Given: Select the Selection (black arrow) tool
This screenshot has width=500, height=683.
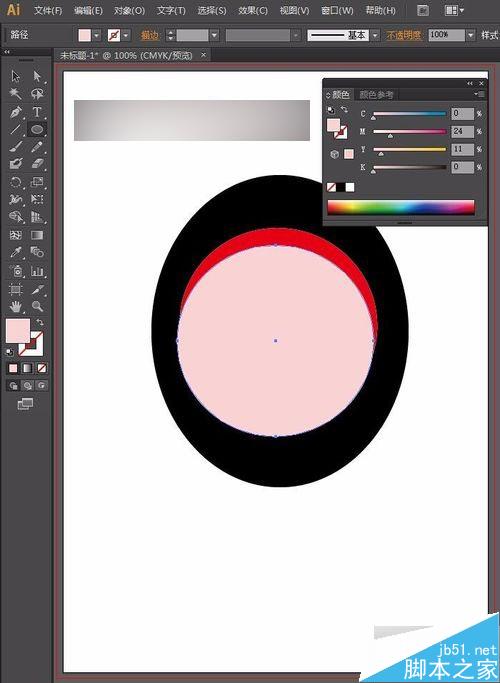Looking at the screenshot, I should pyautogui.click(x=16, y=77).
